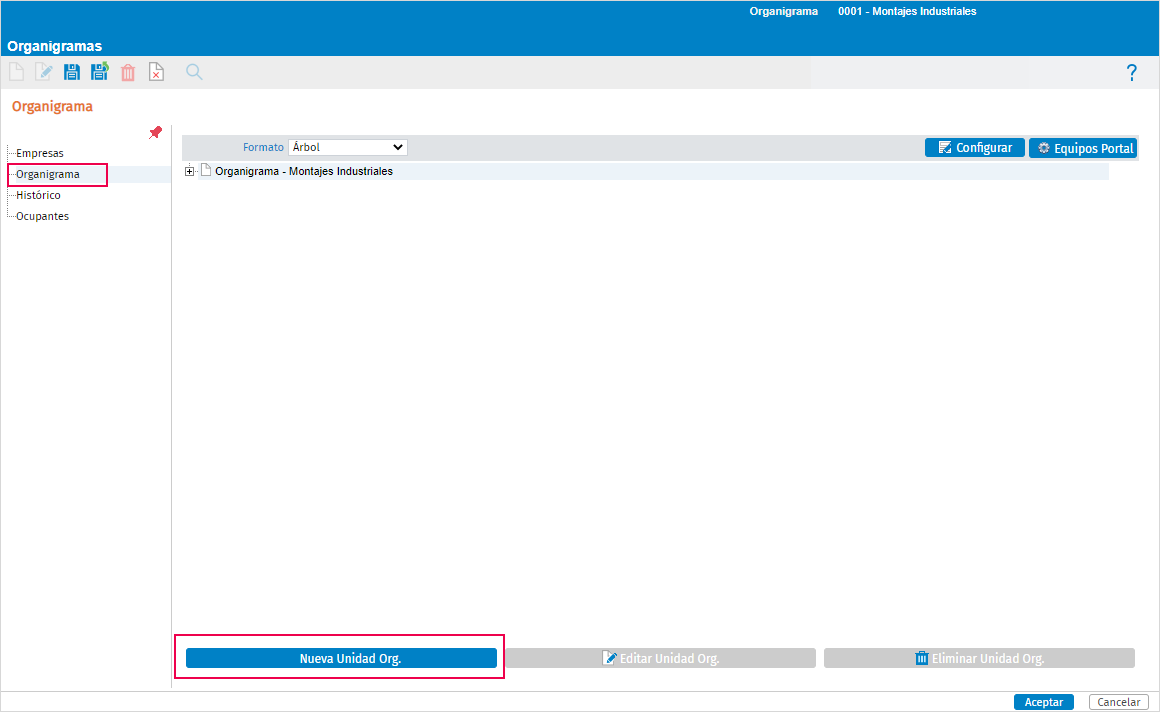The image size is (1160, 712).
Task: Confirm with the Aceptar button
Action: [x=1043, y=702]
